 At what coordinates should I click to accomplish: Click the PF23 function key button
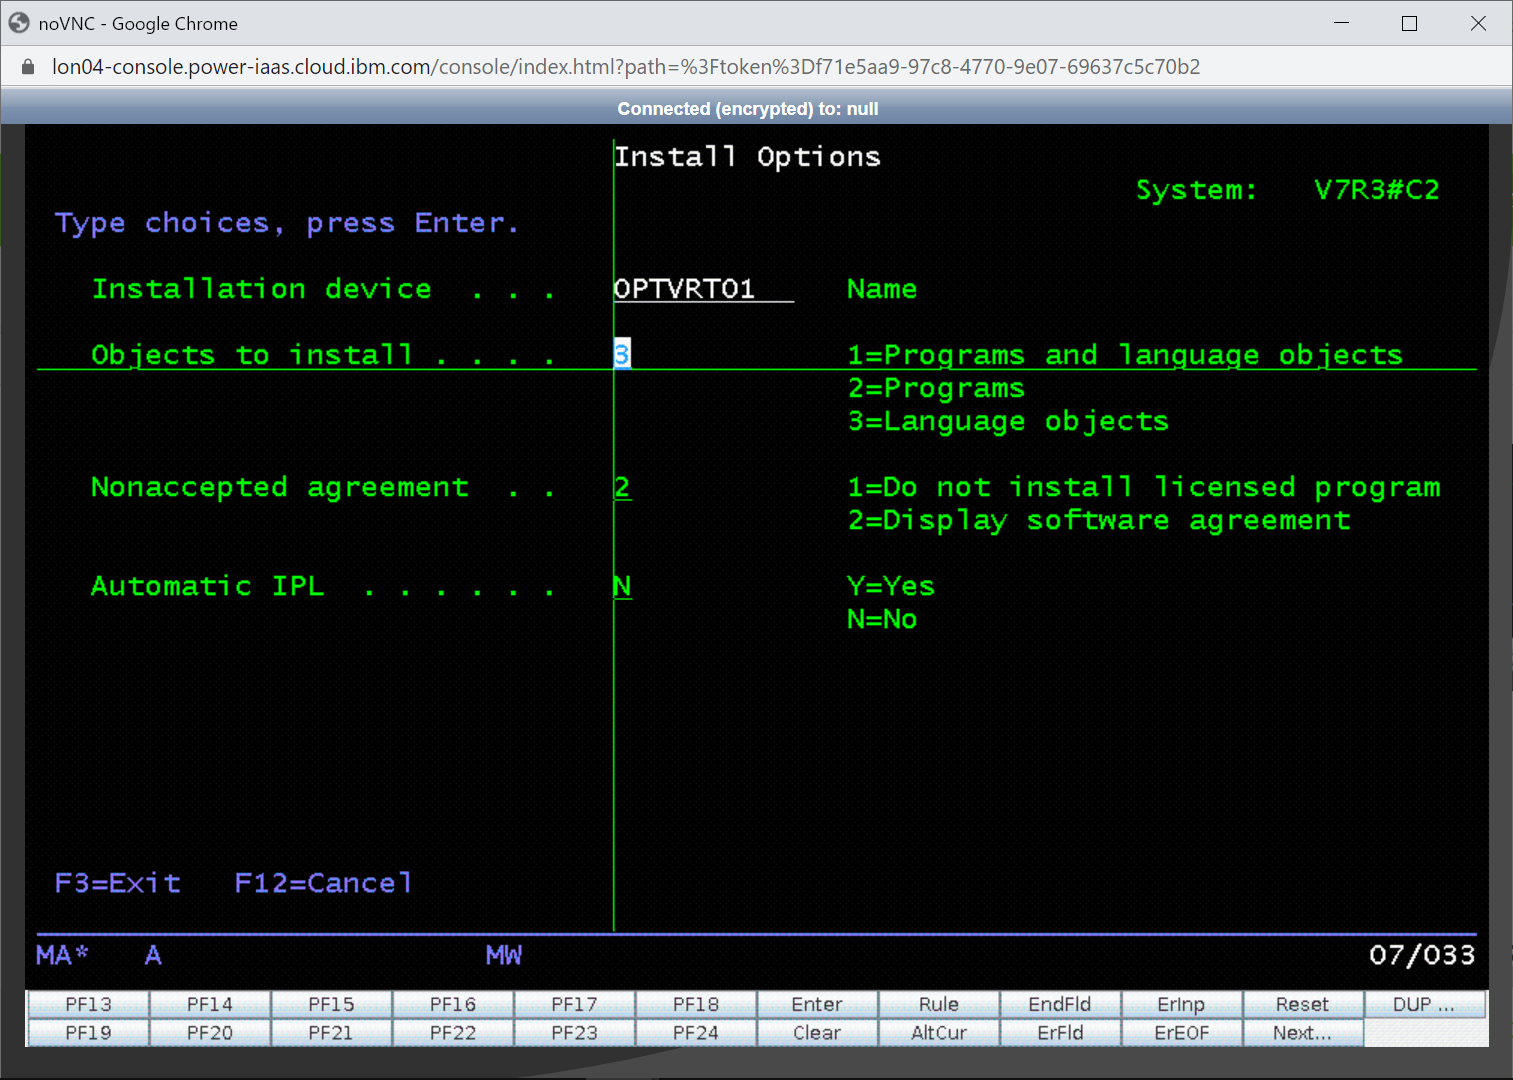point(574,1033)
